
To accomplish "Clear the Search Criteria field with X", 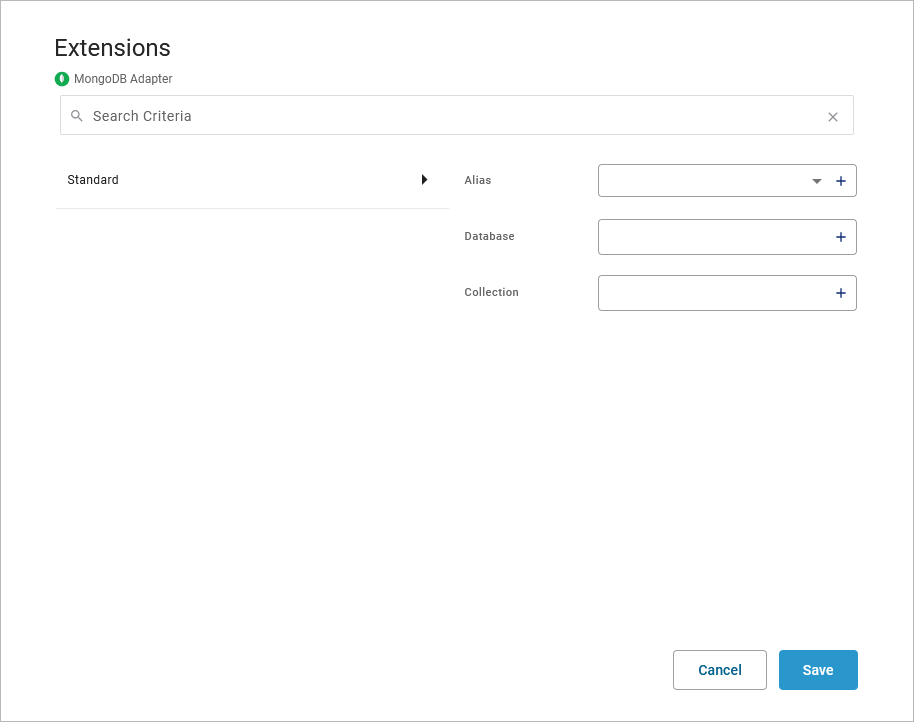I will tap(833, 117).
